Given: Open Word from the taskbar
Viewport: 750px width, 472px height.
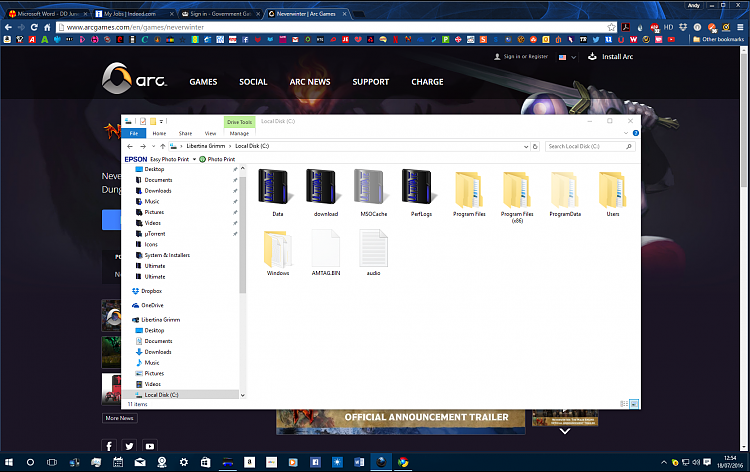Looking at the screenshot, I should (x=359, y=462).
